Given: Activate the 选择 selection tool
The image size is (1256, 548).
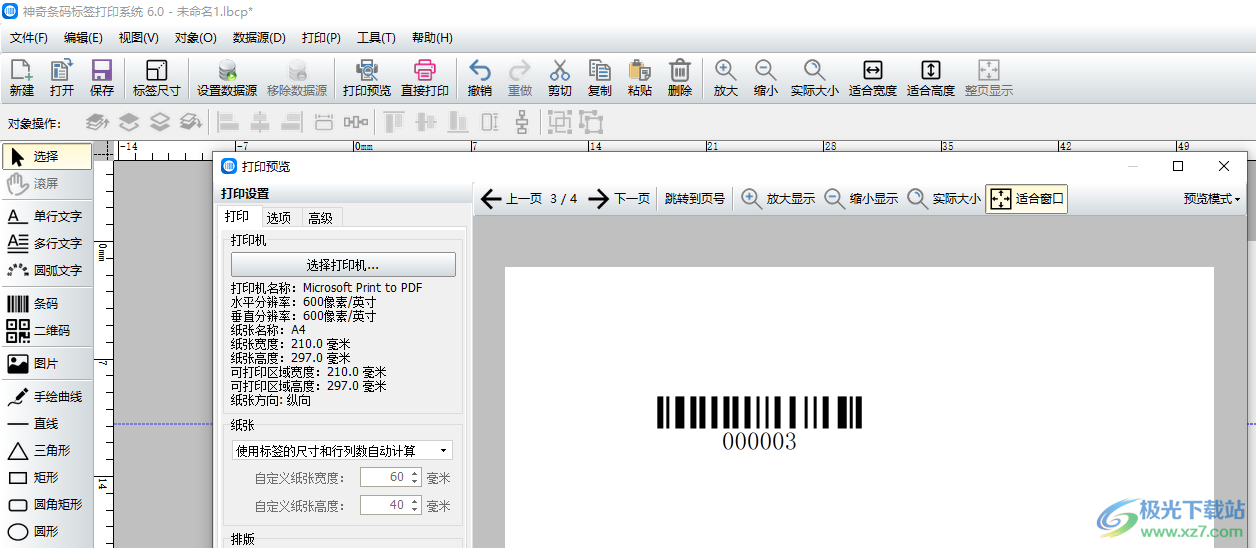Looking at the screenshot, I should (x=46, y=157).
